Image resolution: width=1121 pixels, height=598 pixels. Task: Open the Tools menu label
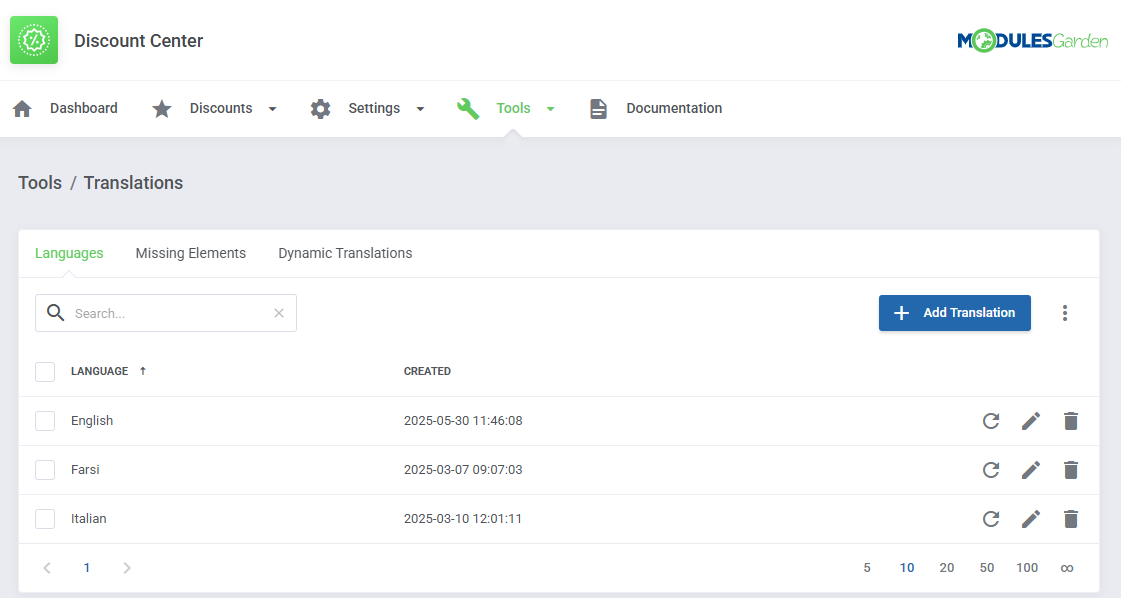[x=513, y=108]
